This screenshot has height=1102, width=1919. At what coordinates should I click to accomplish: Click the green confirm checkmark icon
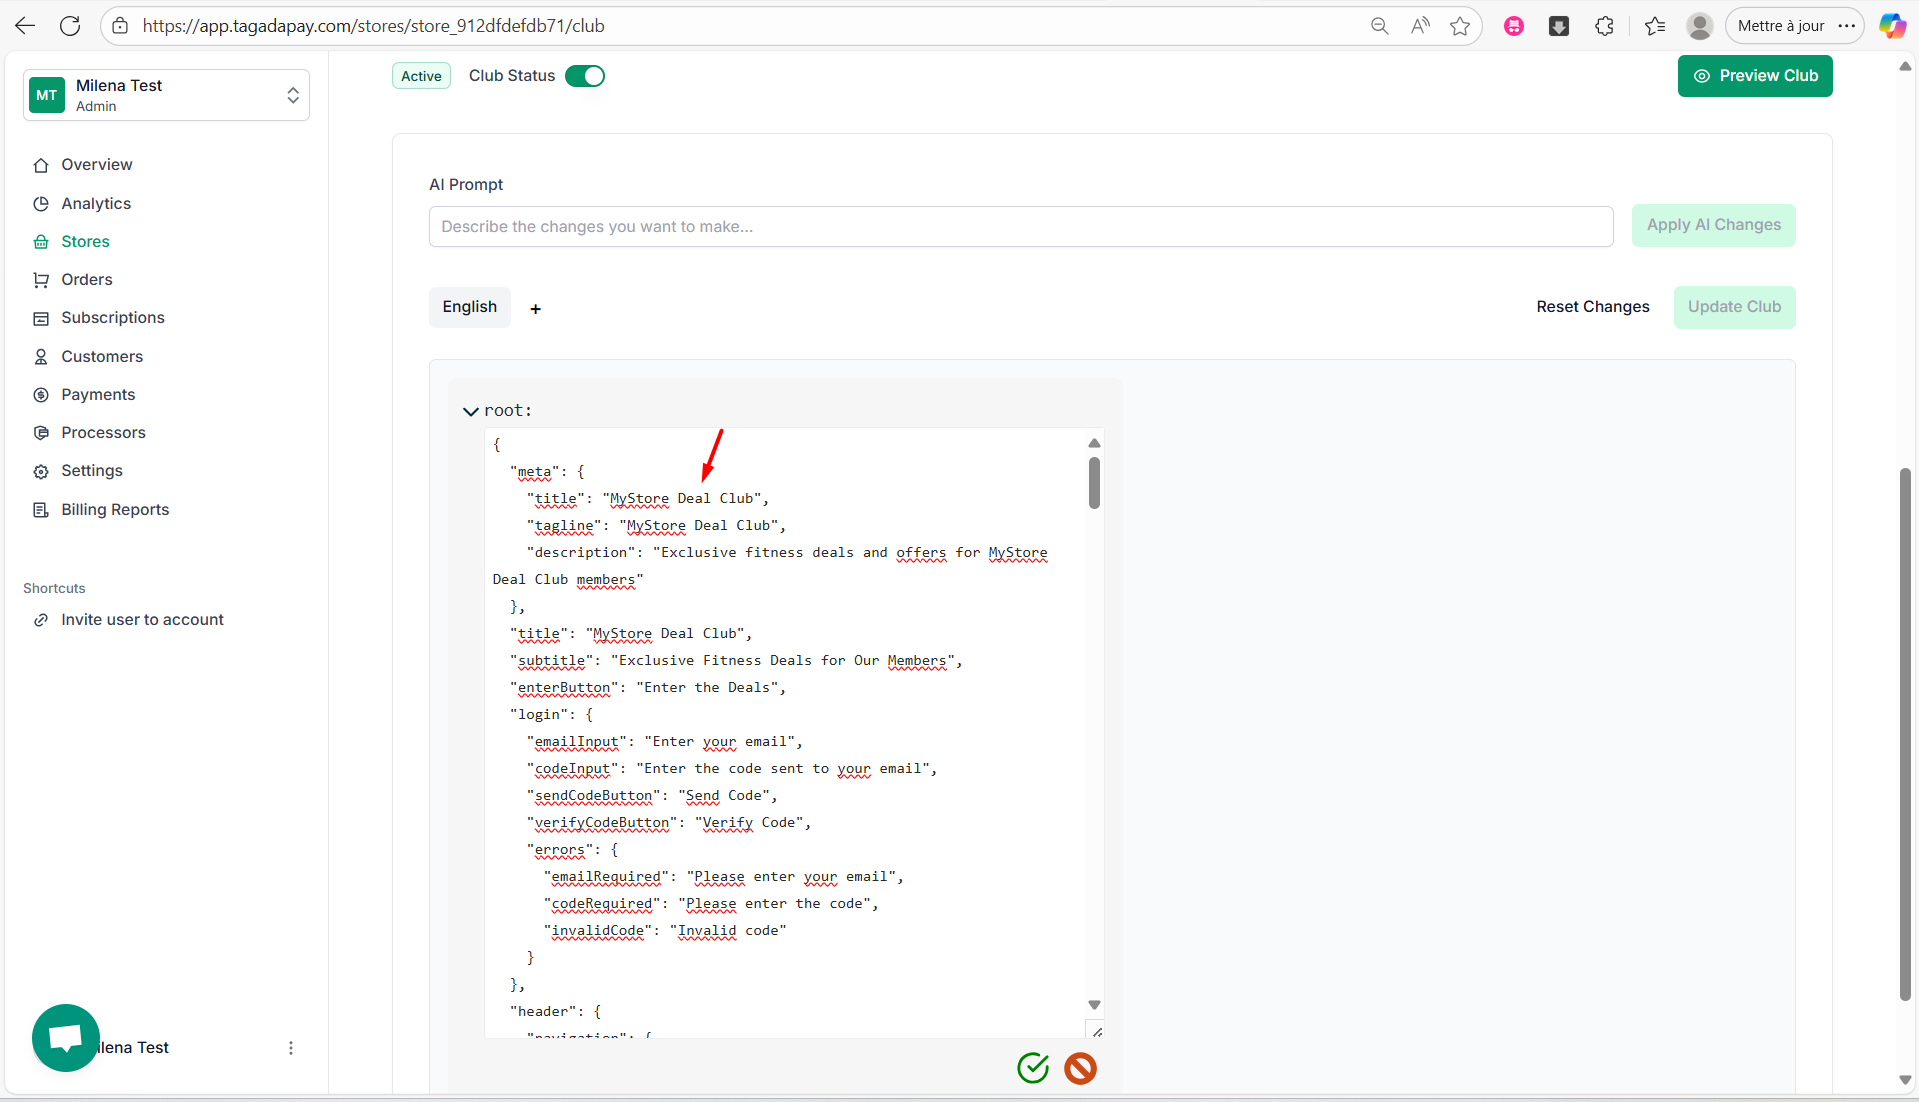click(1032, 1068)
